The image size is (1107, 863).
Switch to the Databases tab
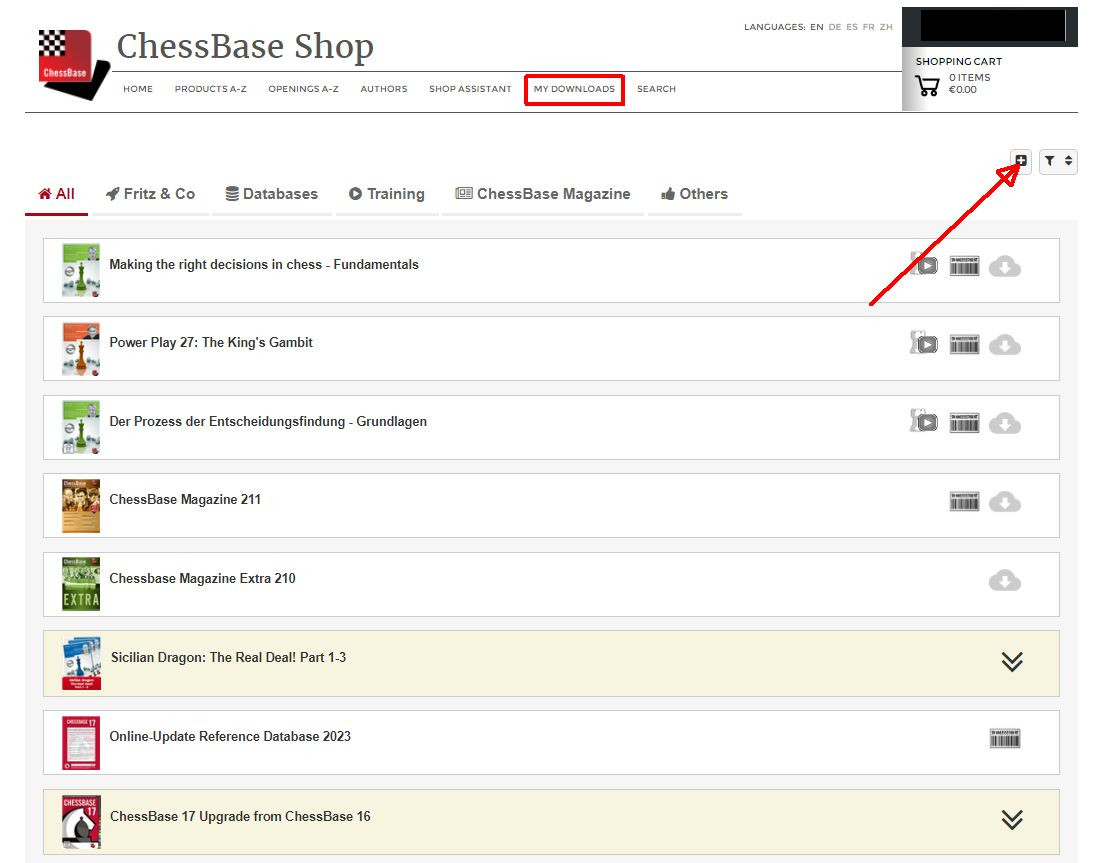click(271, 193)
